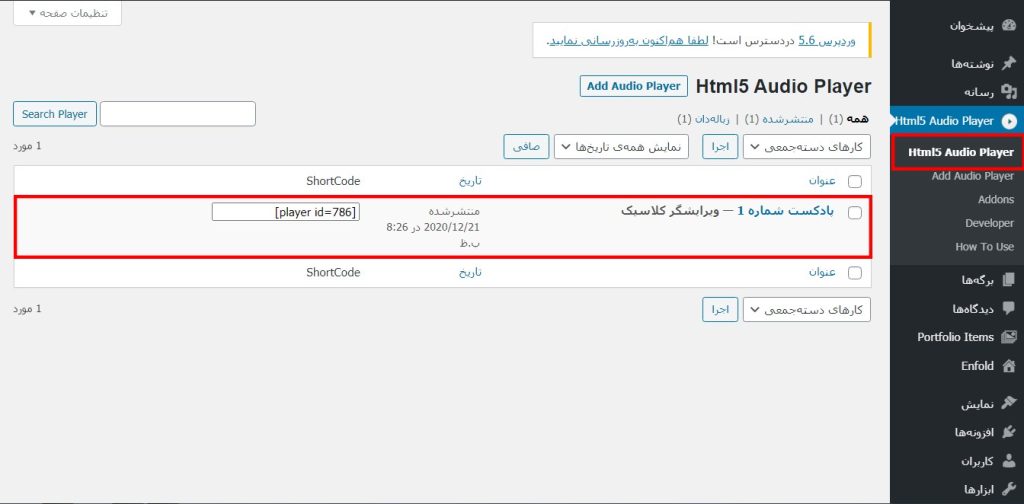Click the Html5 Audio Player play icon

point(1010,121)
